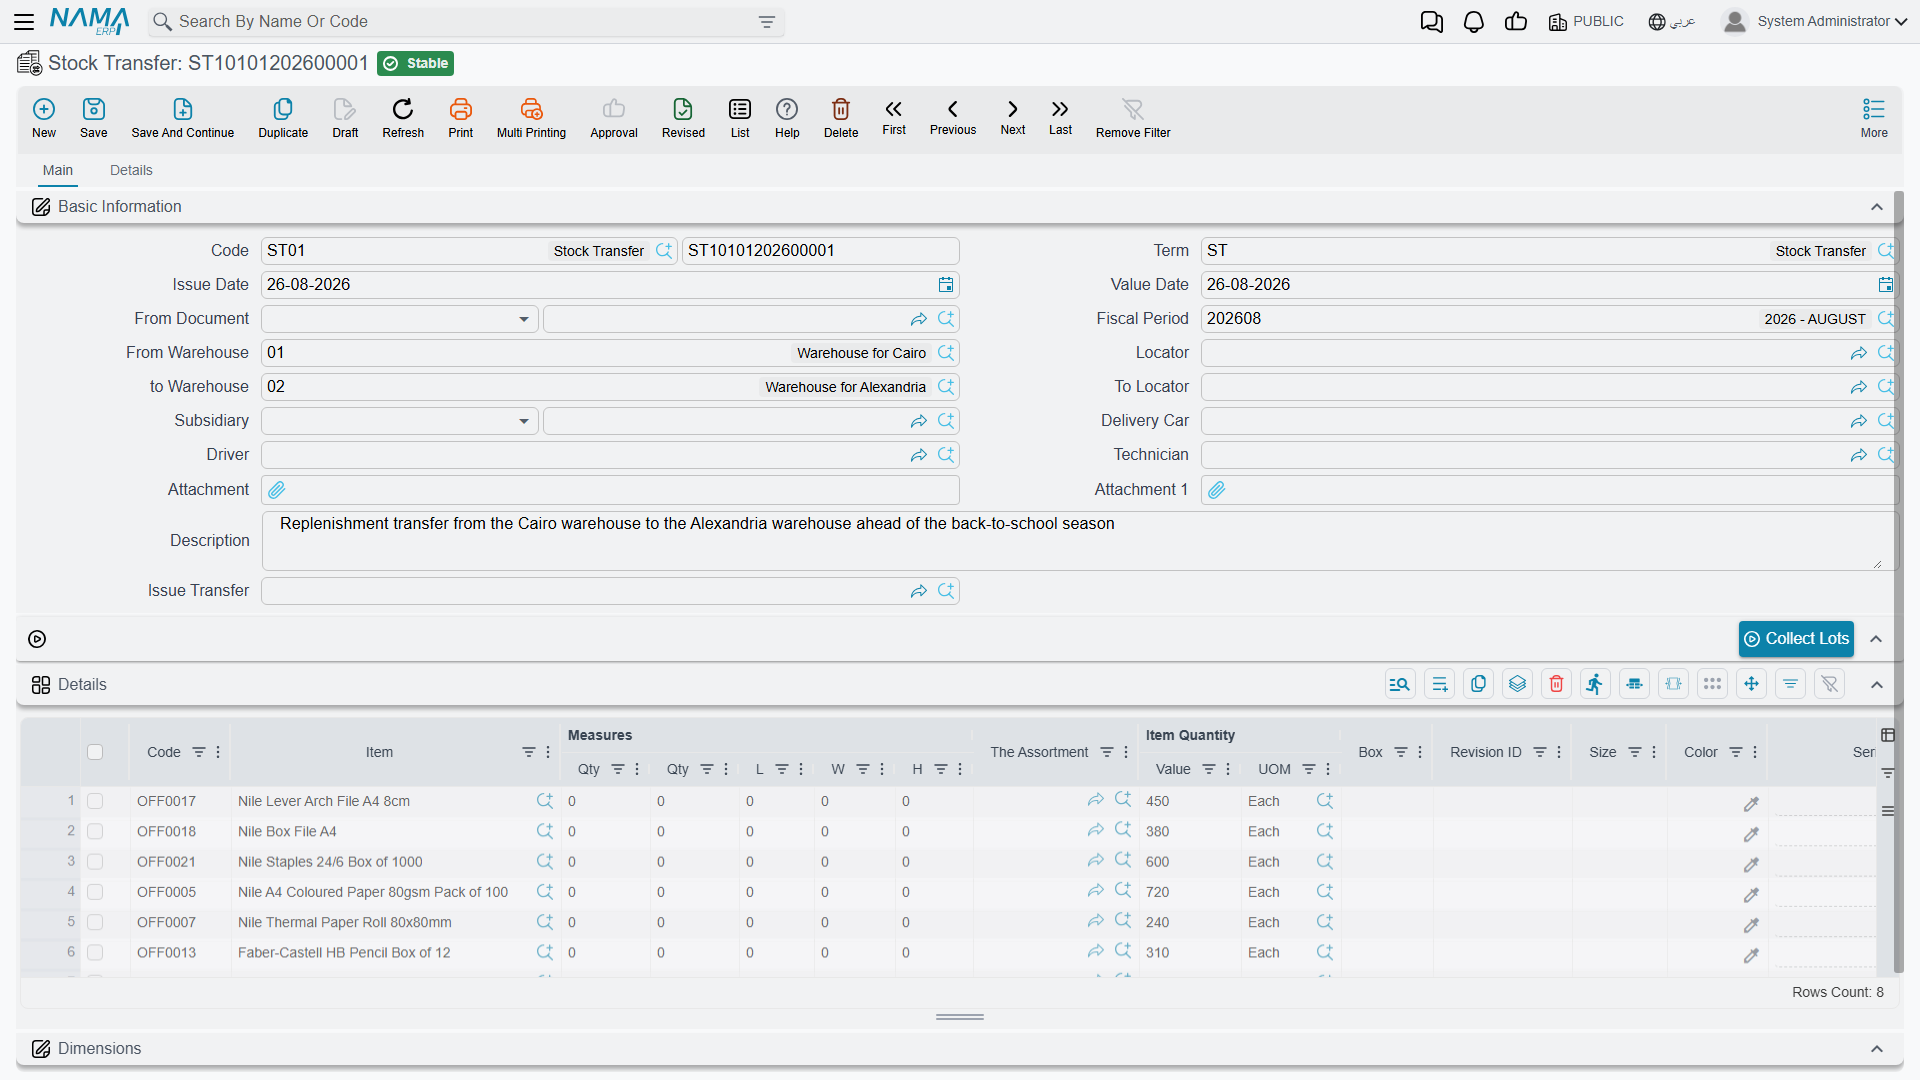Open the notifications bell
Image resolution: width=1920 pixels, height=1080 pixels.
tap(1474, 22)
